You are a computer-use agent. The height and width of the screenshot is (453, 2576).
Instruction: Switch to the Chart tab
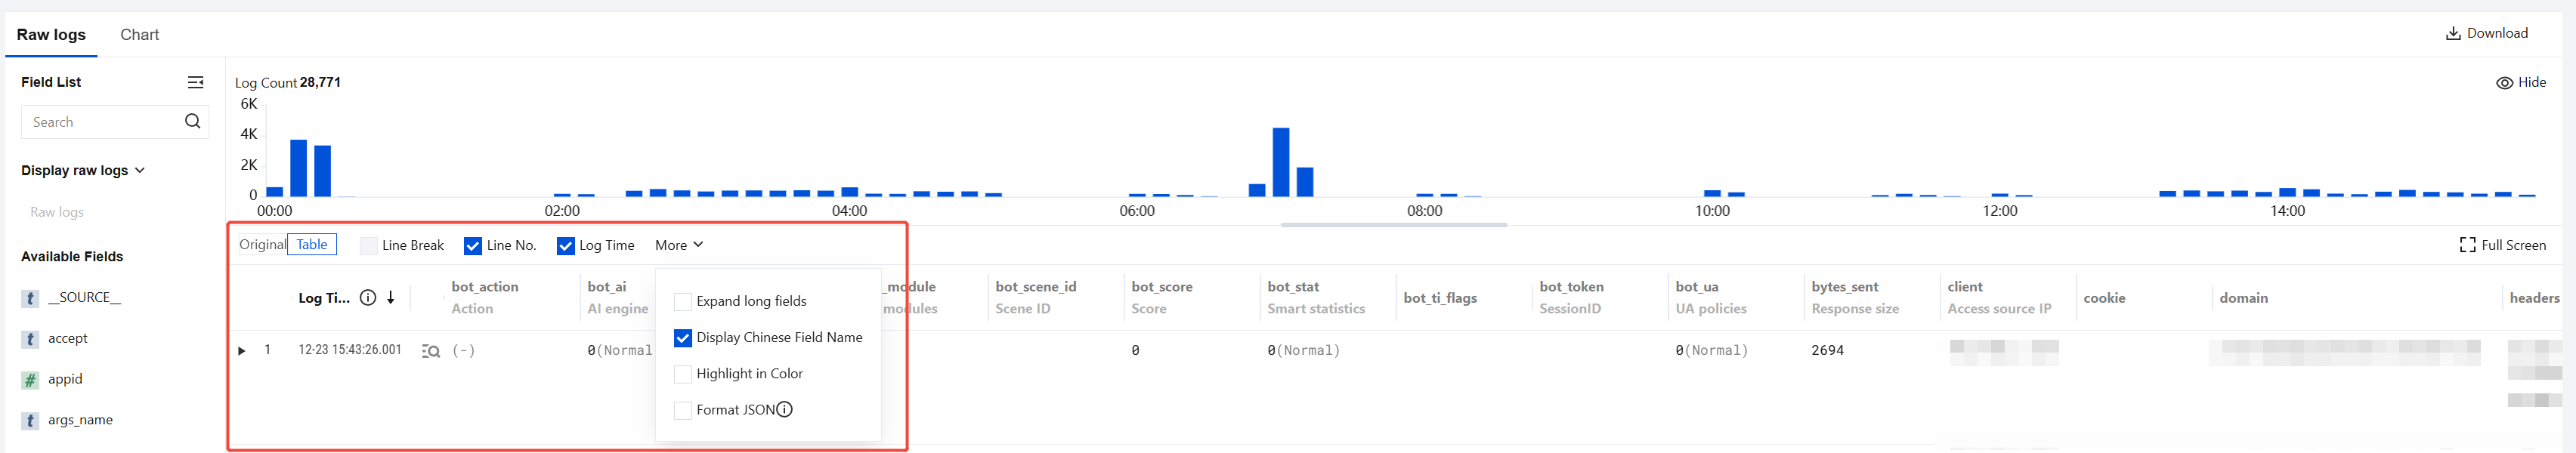click(139, 35)
